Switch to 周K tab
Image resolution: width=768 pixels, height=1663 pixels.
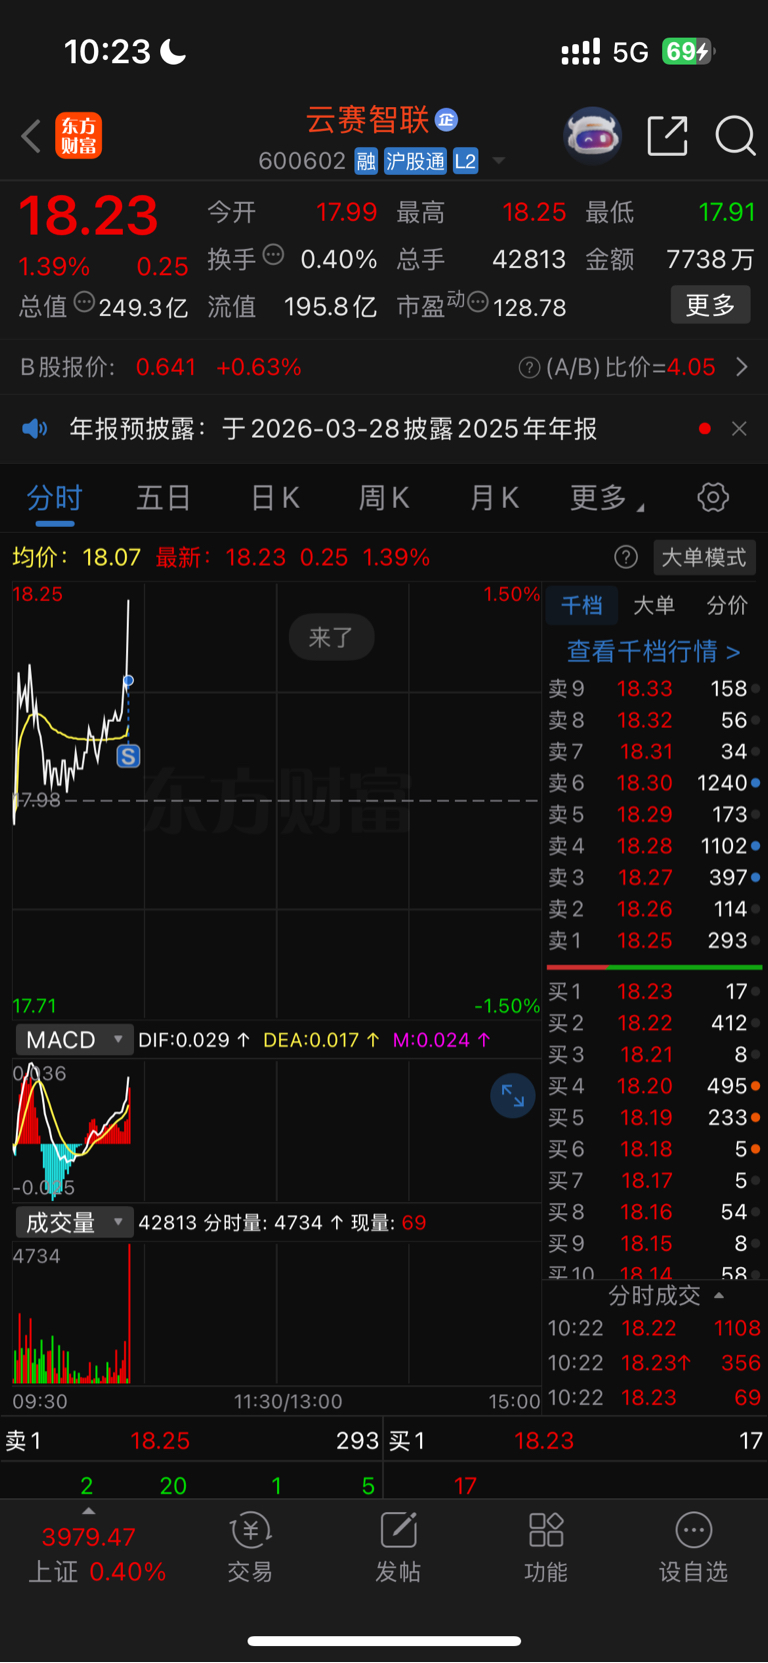(x=384, y=498)
